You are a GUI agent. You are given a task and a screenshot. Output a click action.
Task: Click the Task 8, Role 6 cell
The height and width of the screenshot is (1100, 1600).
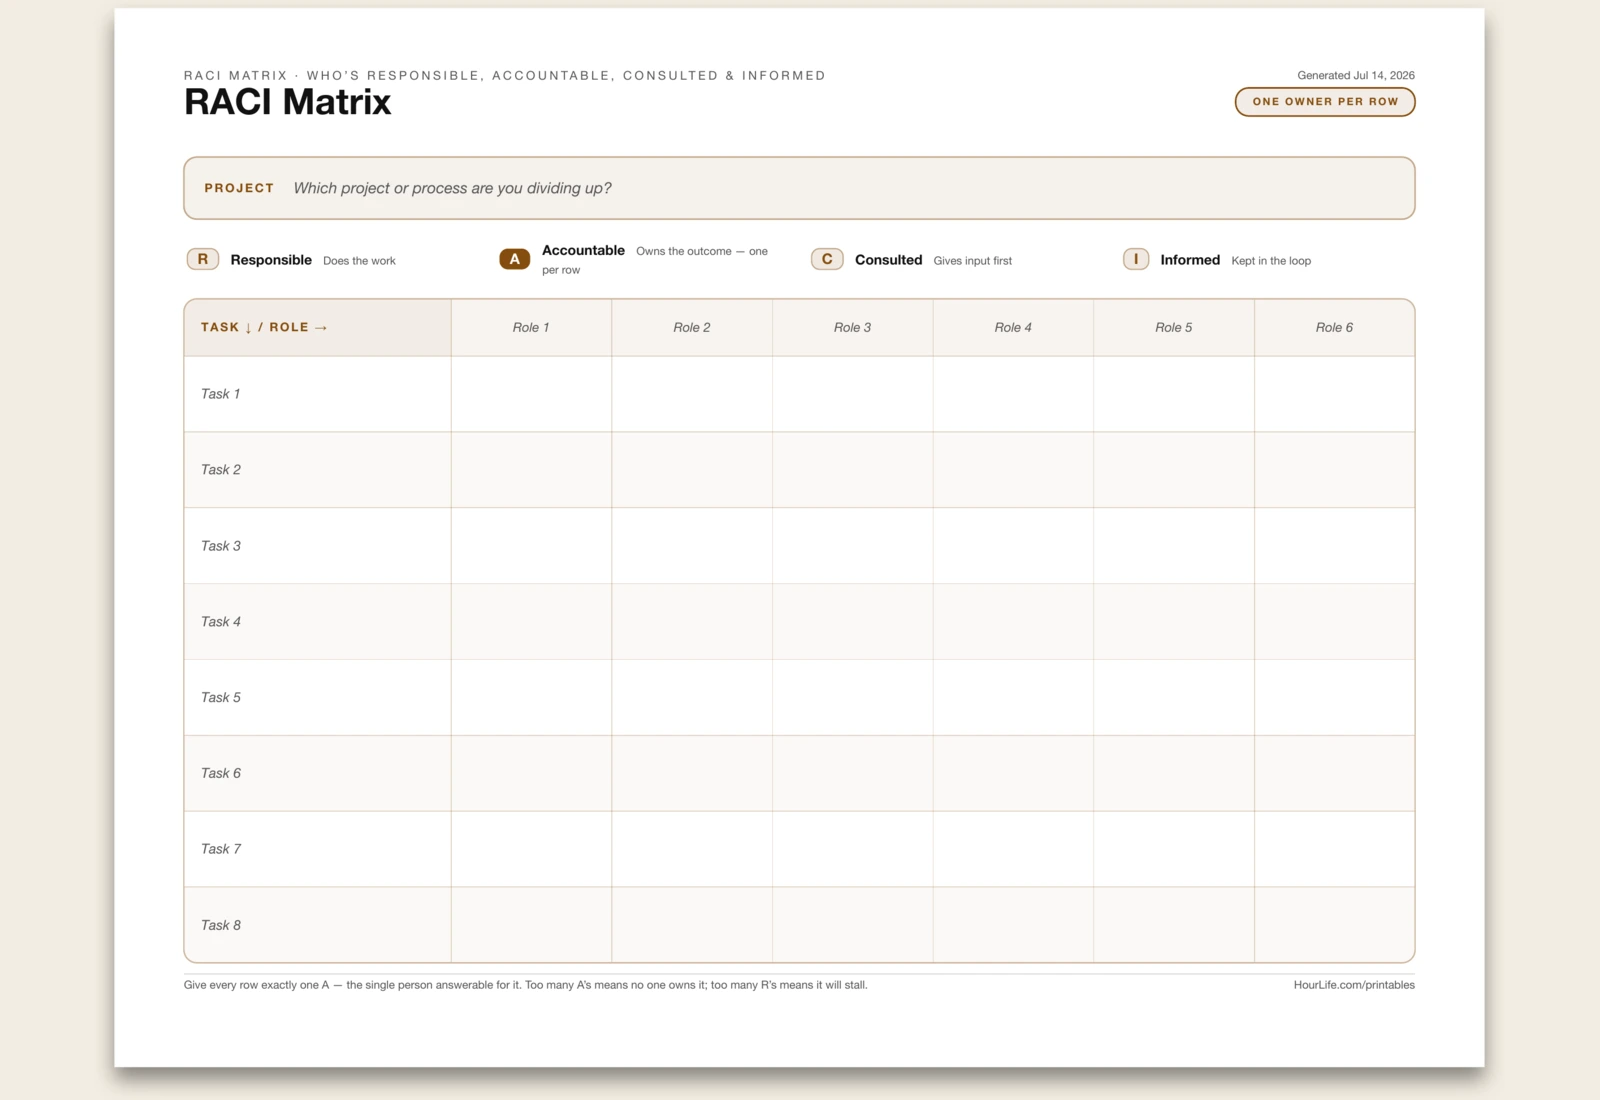[x=1335, y=925]
